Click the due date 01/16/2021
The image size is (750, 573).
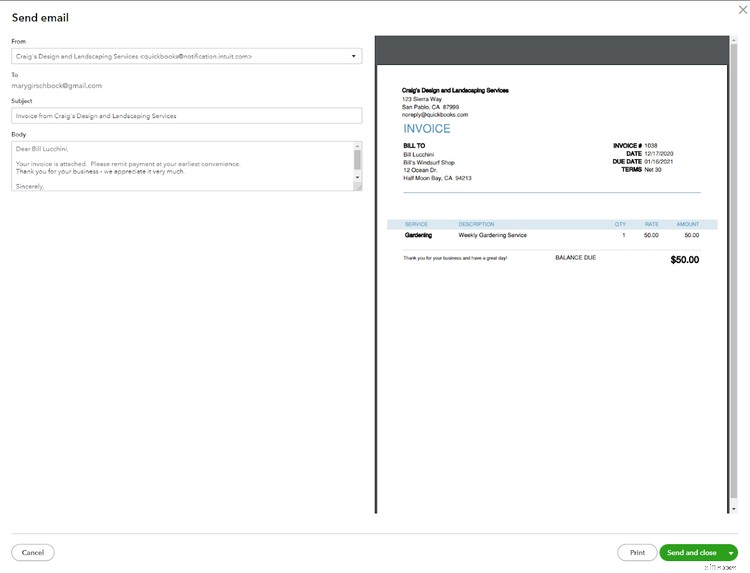[659, 162]
